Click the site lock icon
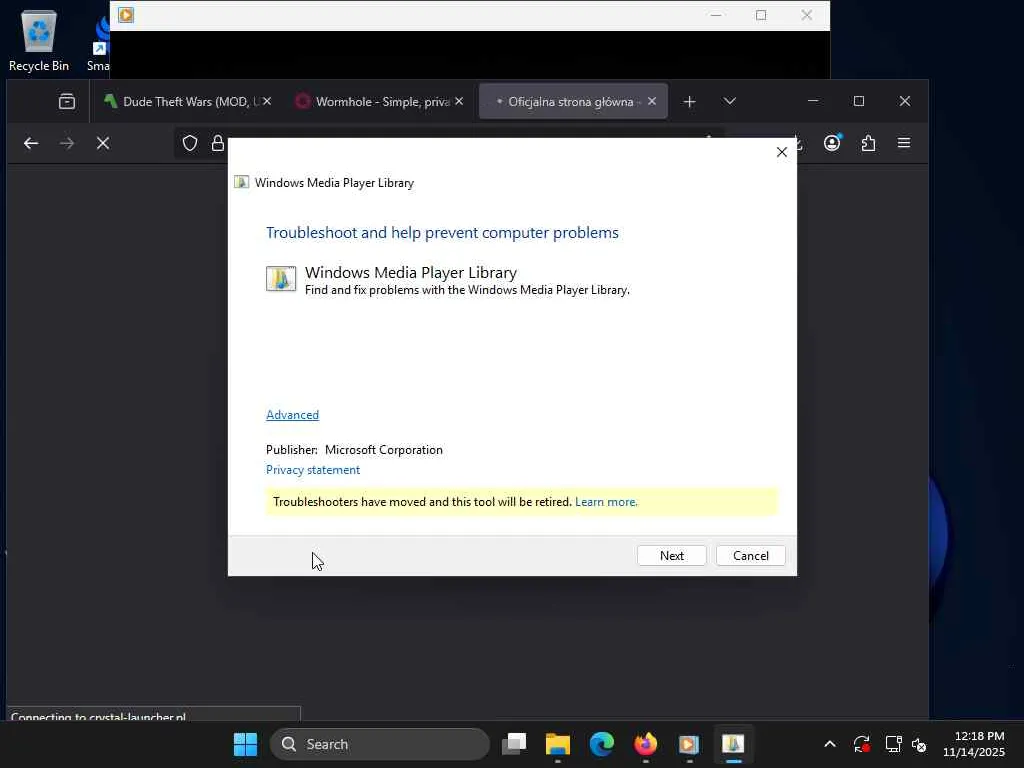 (x=218, y=143)
